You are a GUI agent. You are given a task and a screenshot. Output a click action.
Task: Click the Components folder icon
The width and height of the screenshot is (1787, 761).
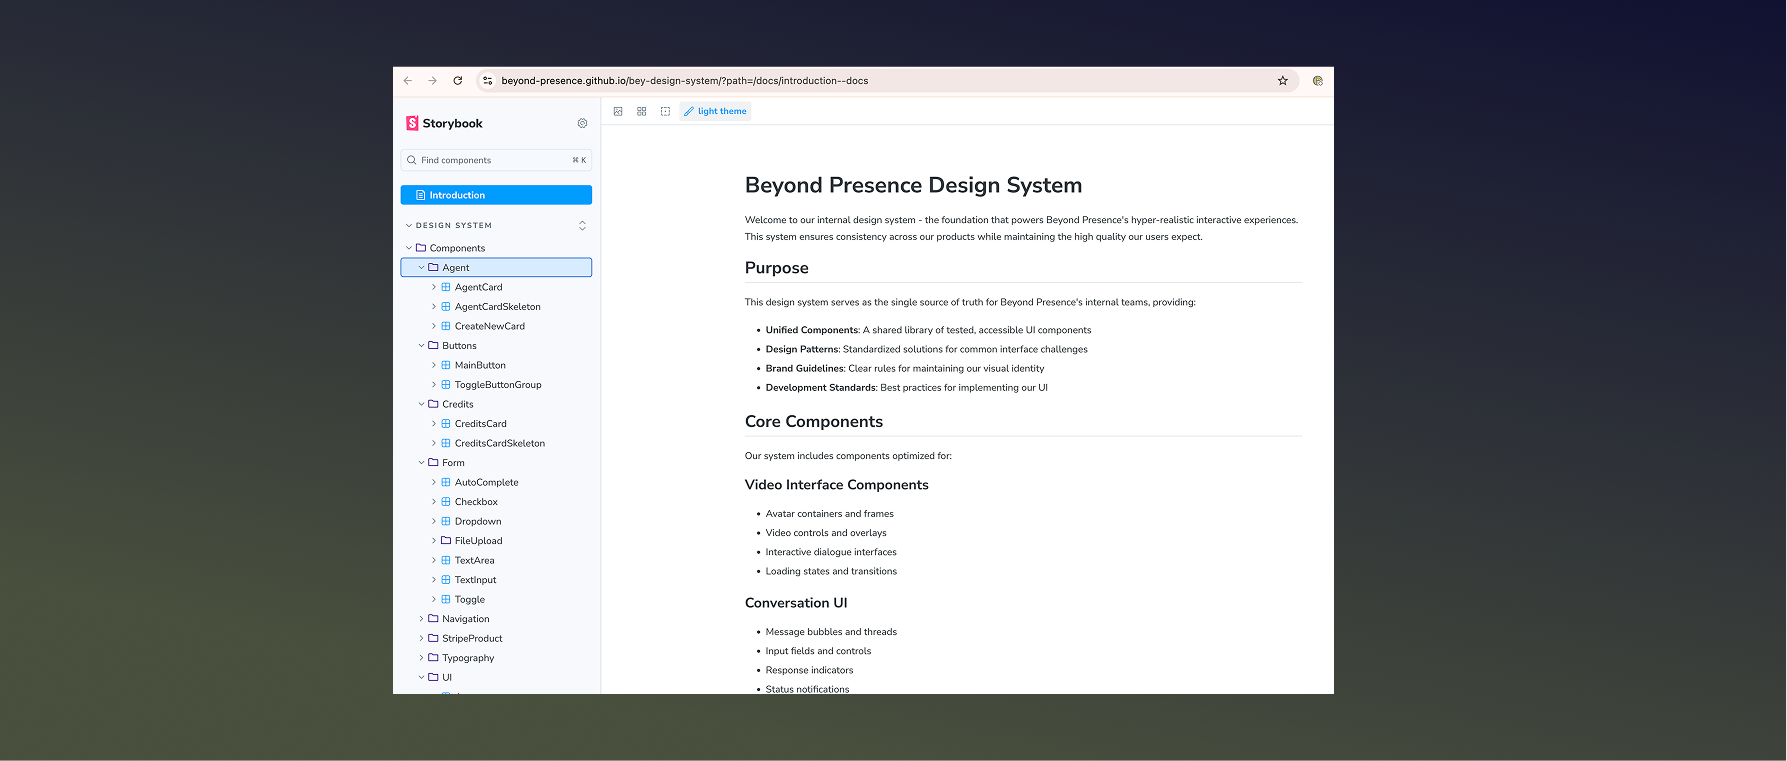point(421,248)
